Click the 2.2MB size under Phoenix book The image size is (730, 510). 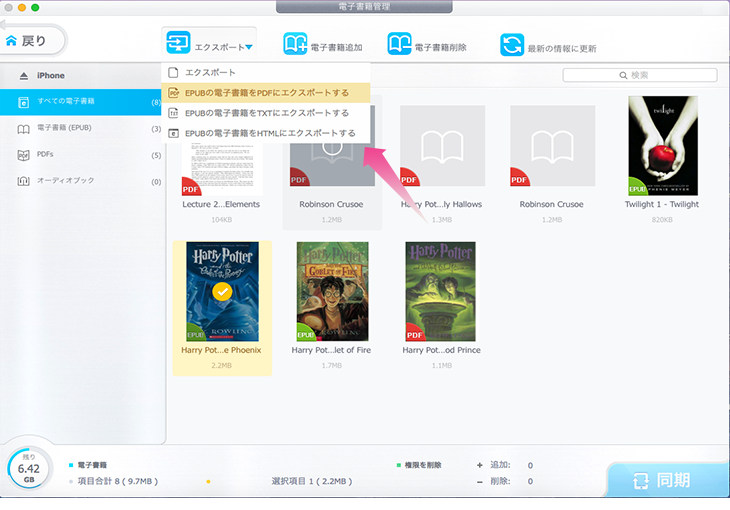pyautogui.click(x=222, y=366)
